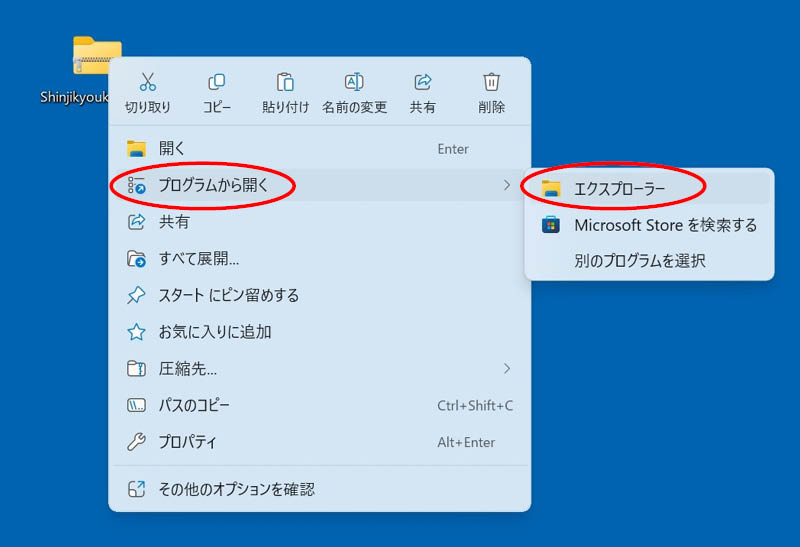The width and height of the screenshot is (800, 547).
Task: Click the Rename (名前の変更) icon
Action: coord(354,82)
